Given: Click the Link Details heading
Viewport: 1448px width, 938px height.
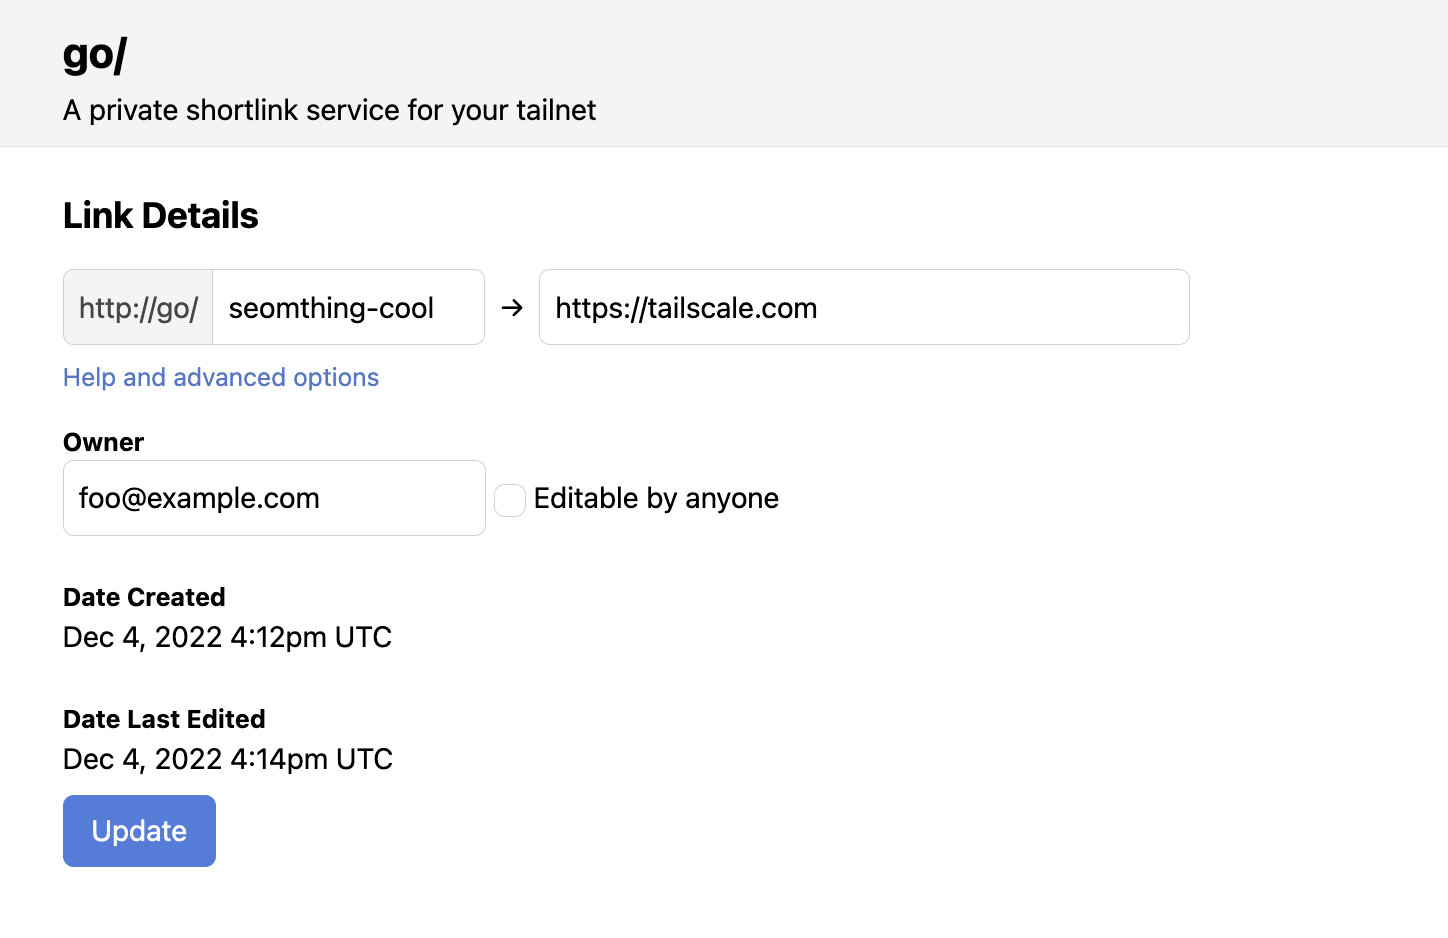Looking at the screenshot, I should 161,215.
